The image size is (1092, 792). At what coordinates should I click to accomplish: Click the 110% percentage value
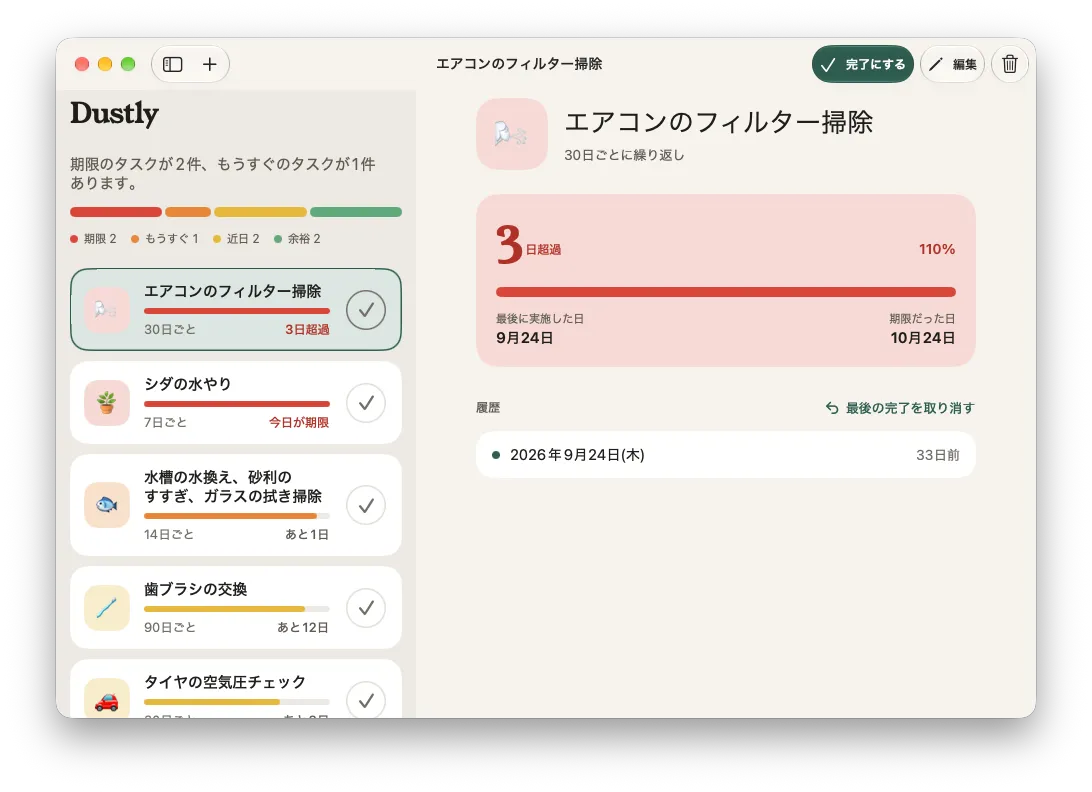[x=937, y=249]
